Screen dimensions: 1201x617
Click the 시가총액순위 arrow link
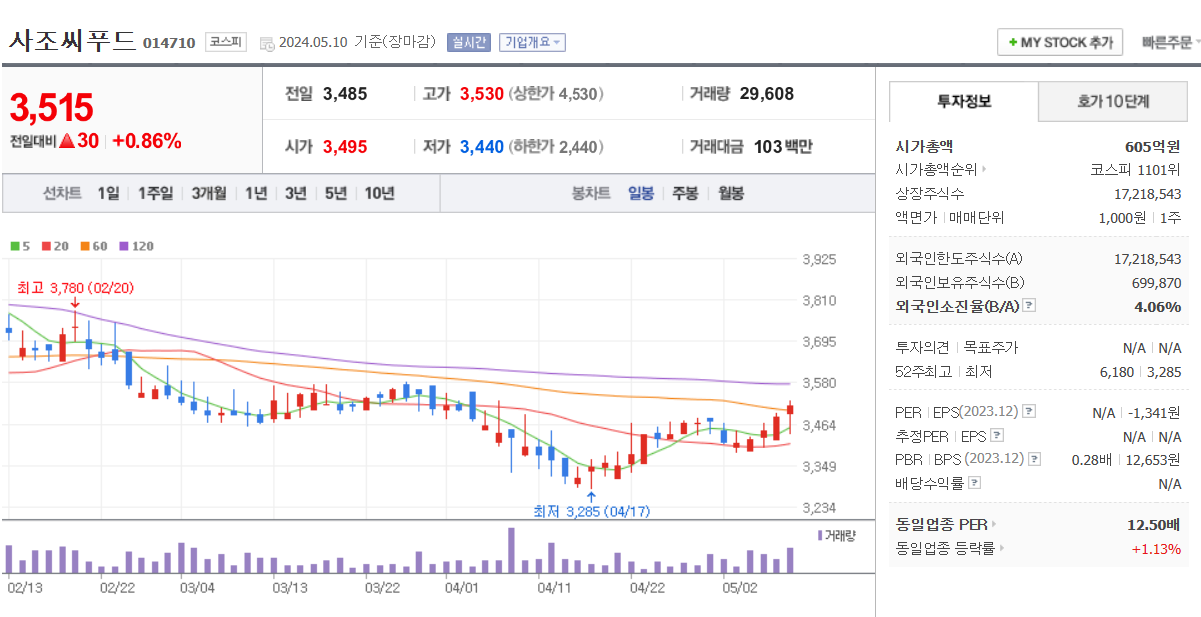(x=939, y=170)
